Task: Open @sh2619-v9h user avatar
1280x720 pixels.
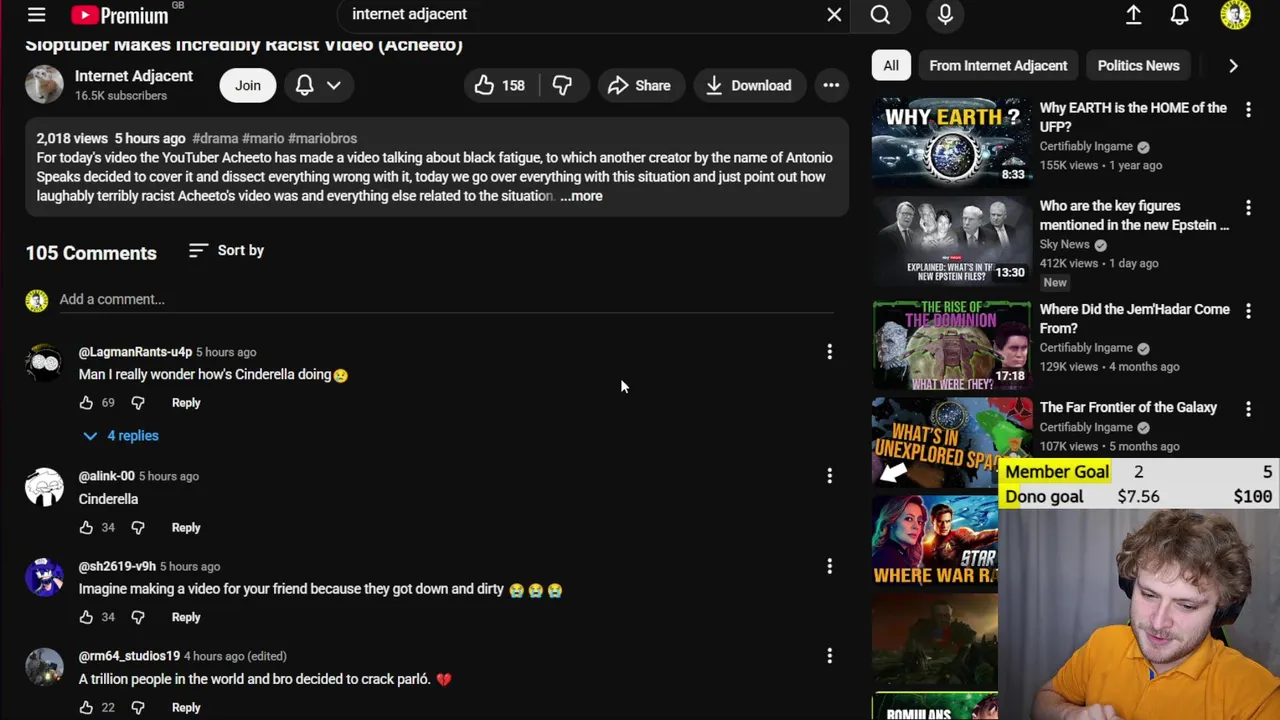Action: coord(44,577)
